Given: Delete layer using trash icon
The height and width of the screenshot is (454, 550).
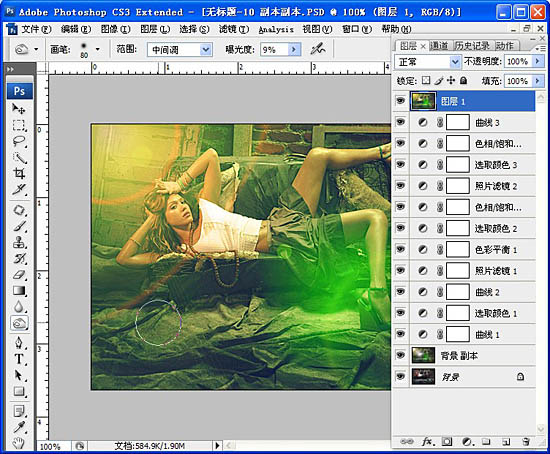Looking at the screenshot, I should [525, 442].
